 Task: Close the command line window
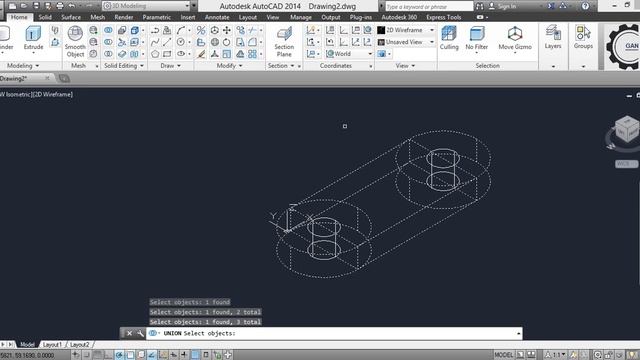(x=129, y=333)
